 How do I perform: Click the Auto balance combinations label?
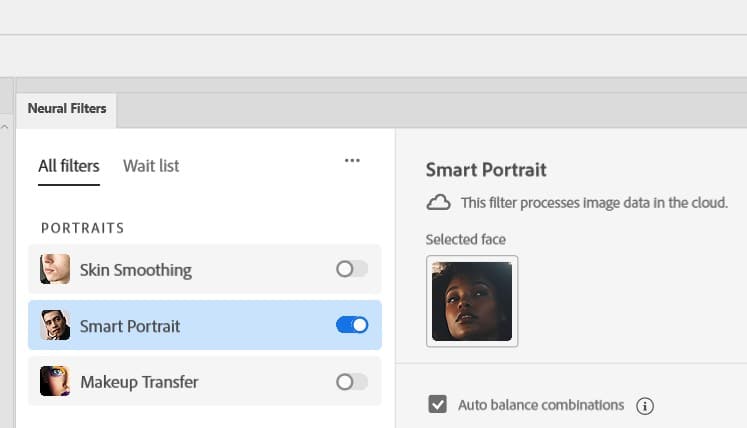(x=541, y=405)
